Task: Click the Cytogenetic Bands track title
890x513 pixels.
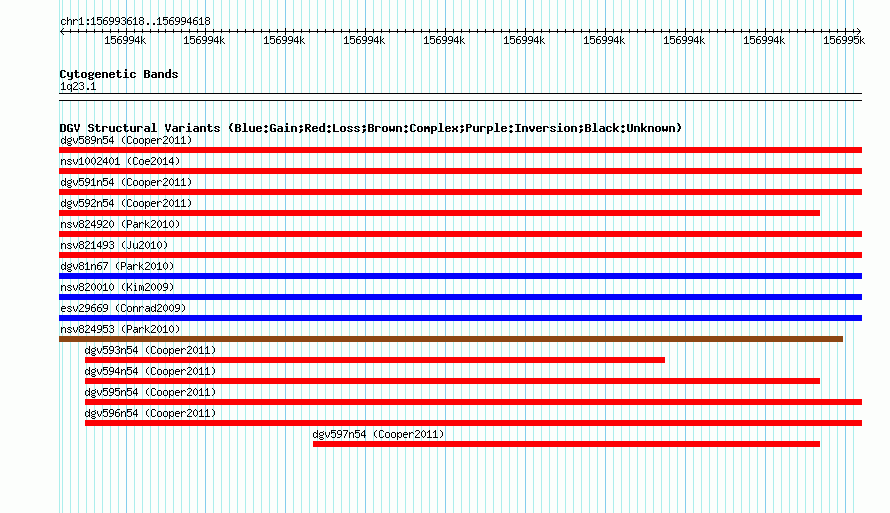Action: (x=119, y=74)
